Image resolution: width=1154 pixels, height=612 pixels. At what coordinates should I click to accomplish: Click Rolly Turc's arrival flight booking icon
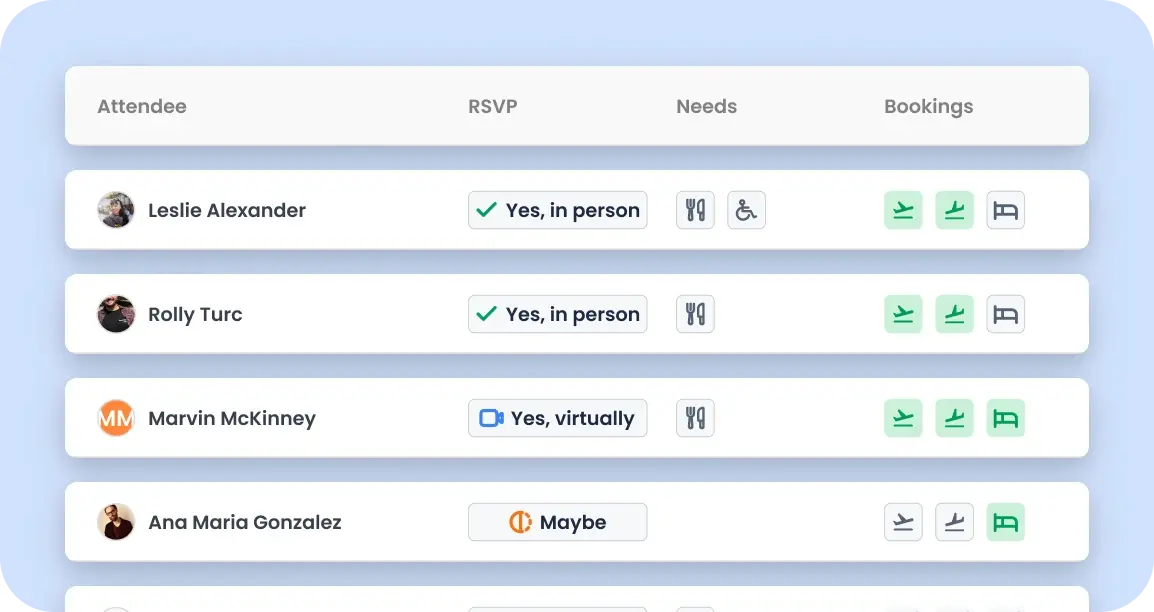coord(954,314)
